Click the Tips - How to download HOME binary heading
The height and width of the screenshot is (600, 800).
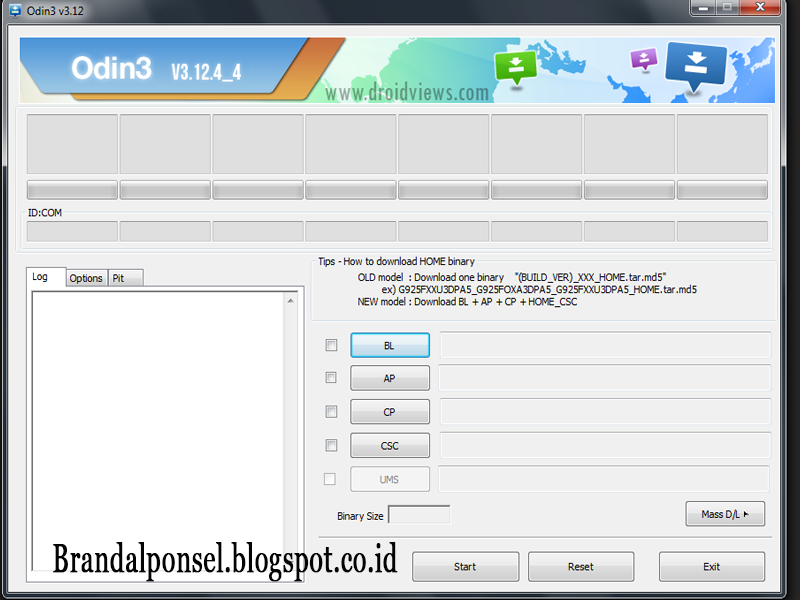(396, 261)
